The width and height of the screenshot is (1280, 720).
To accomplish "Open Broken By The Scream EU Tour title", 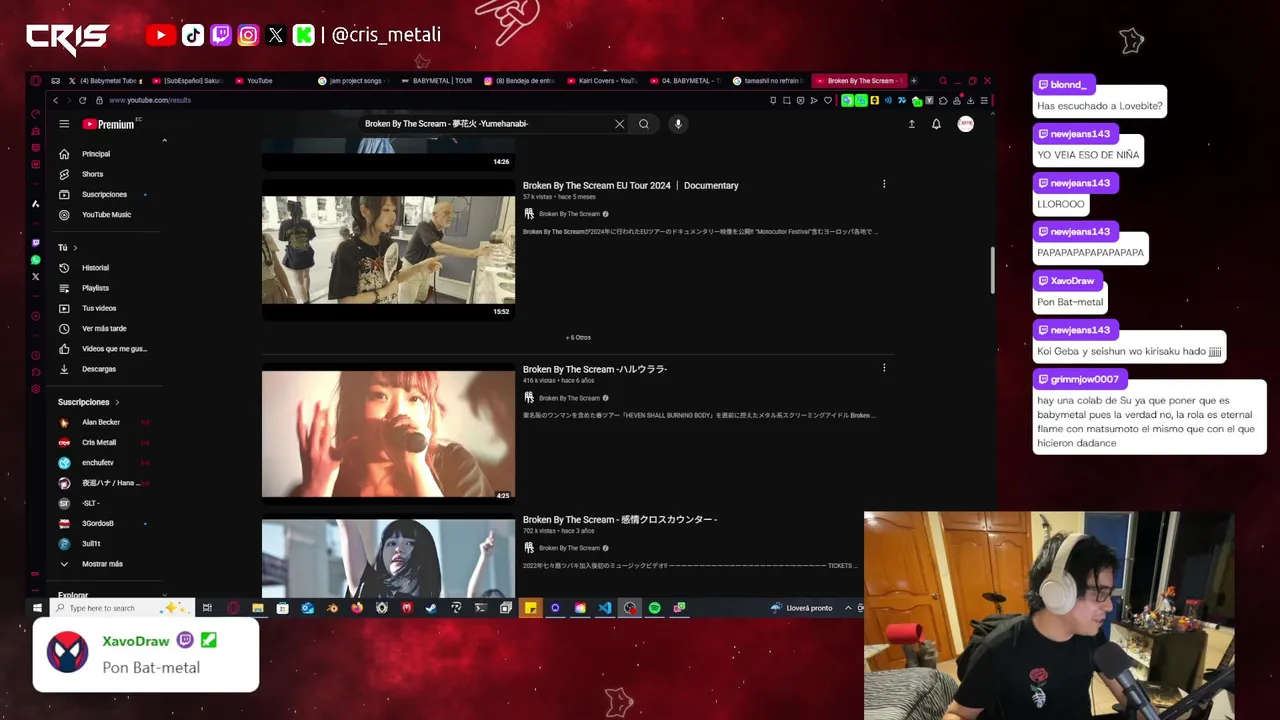I will [630, 185].
